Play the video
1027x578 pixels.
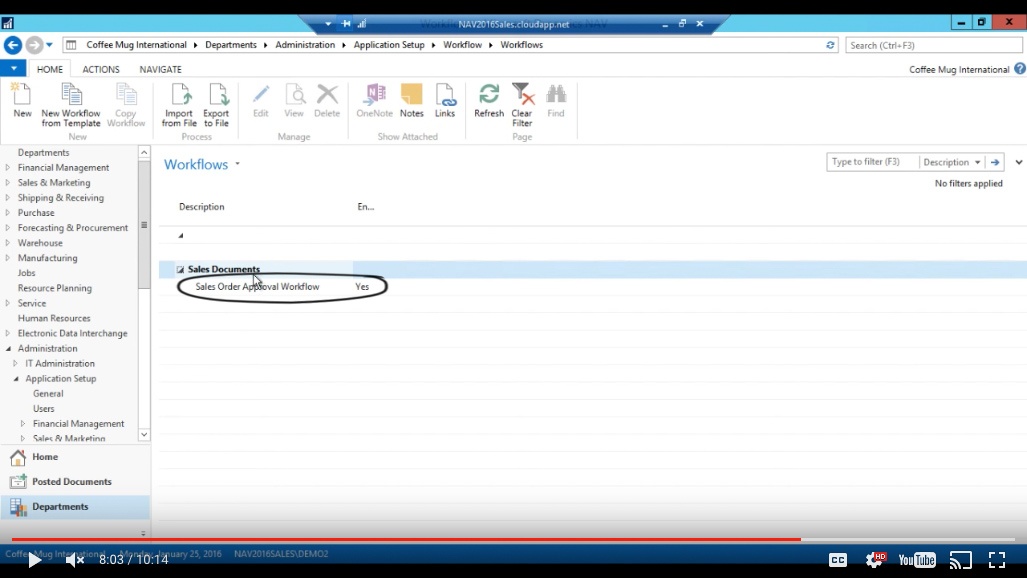point(34,560)
